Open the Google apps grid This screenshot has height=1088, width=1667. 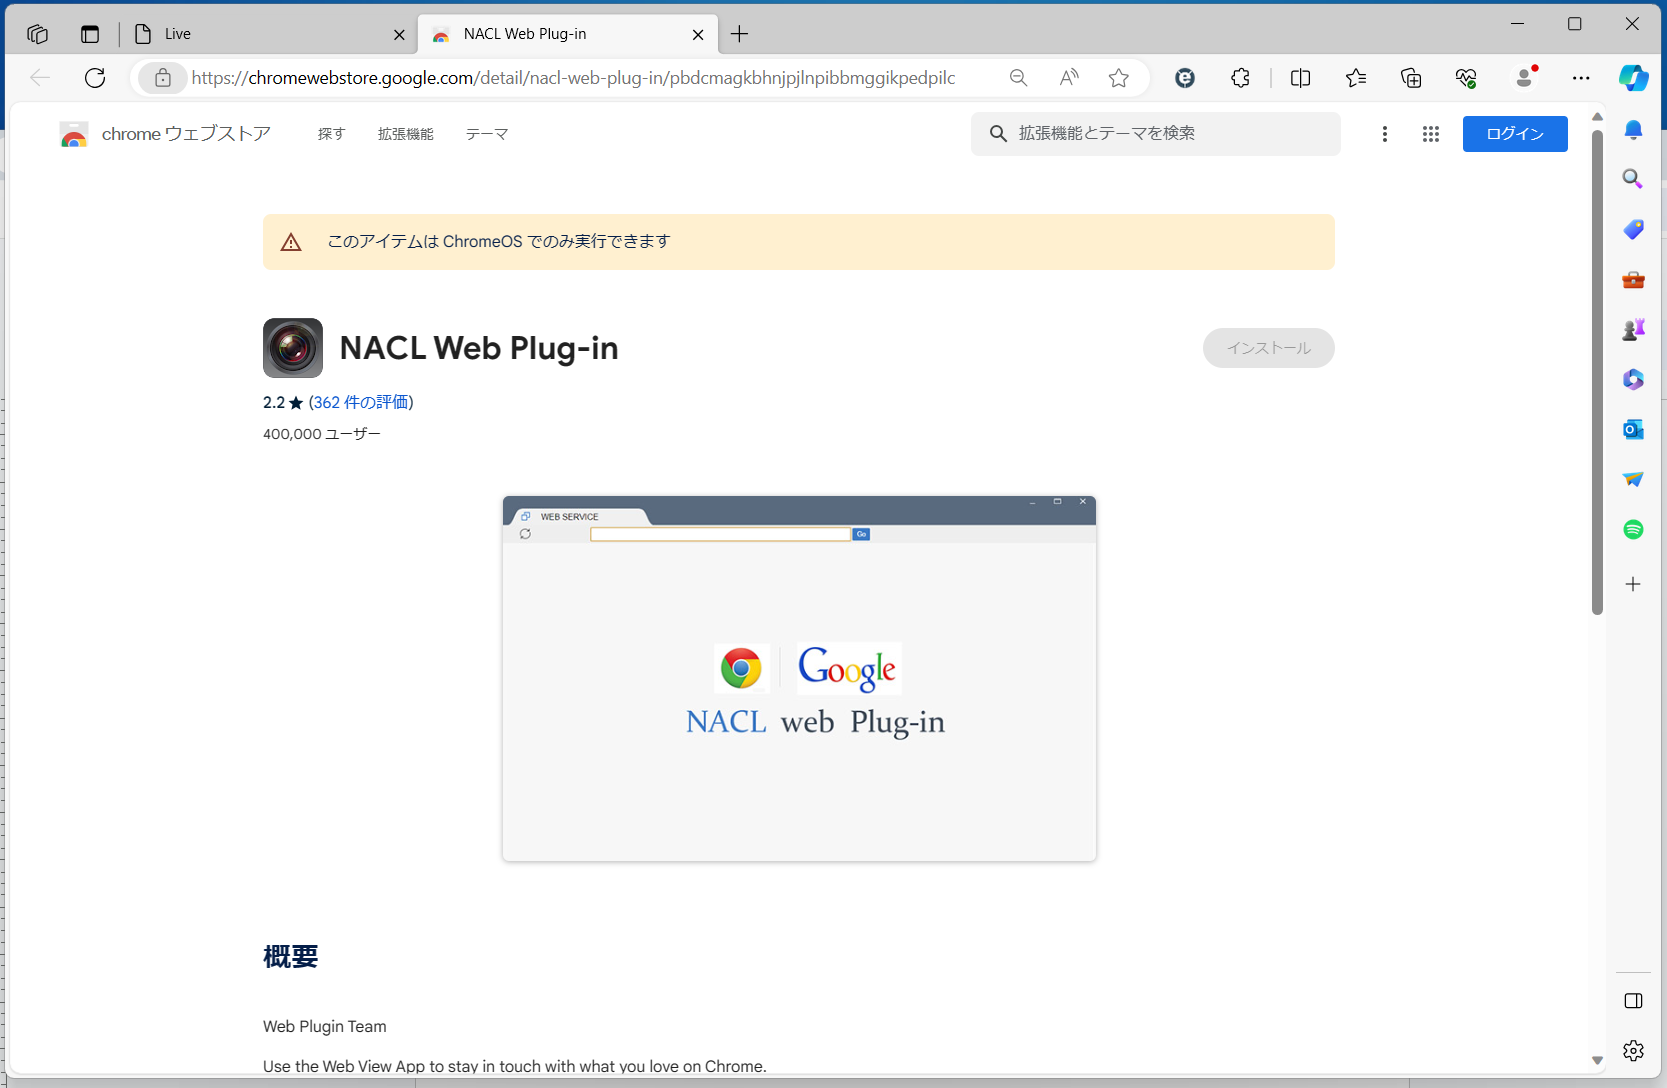pos(1431,134)
